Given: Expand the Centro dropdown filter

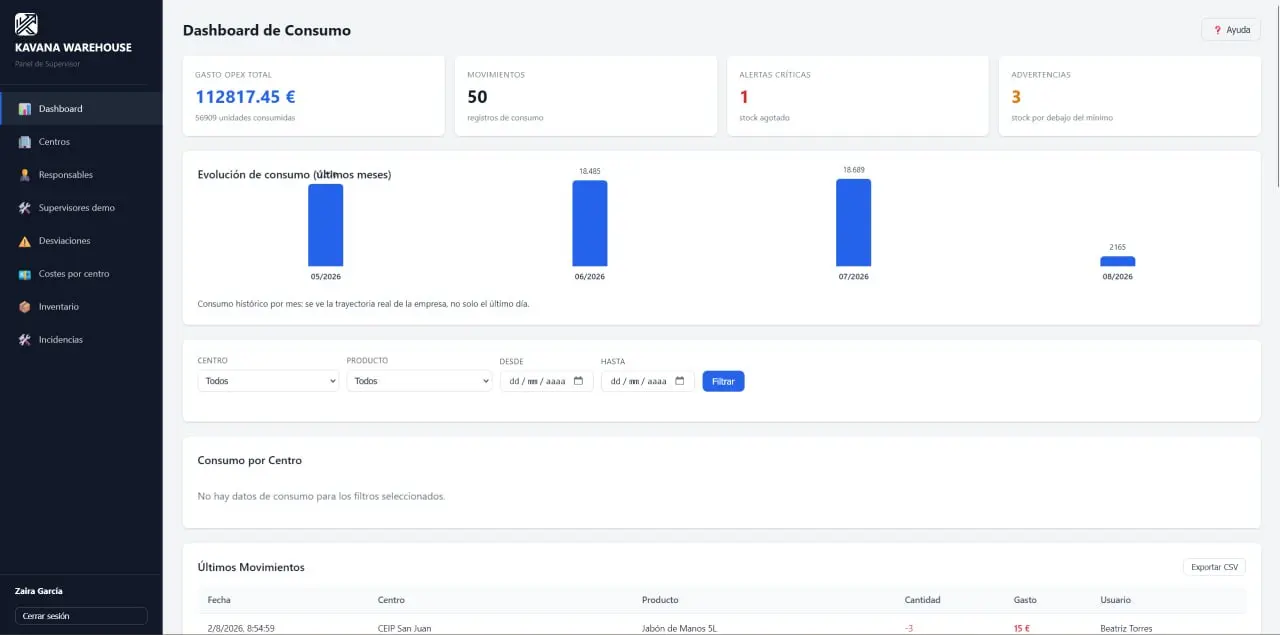Looking at the screenshot, I should 268,381.
